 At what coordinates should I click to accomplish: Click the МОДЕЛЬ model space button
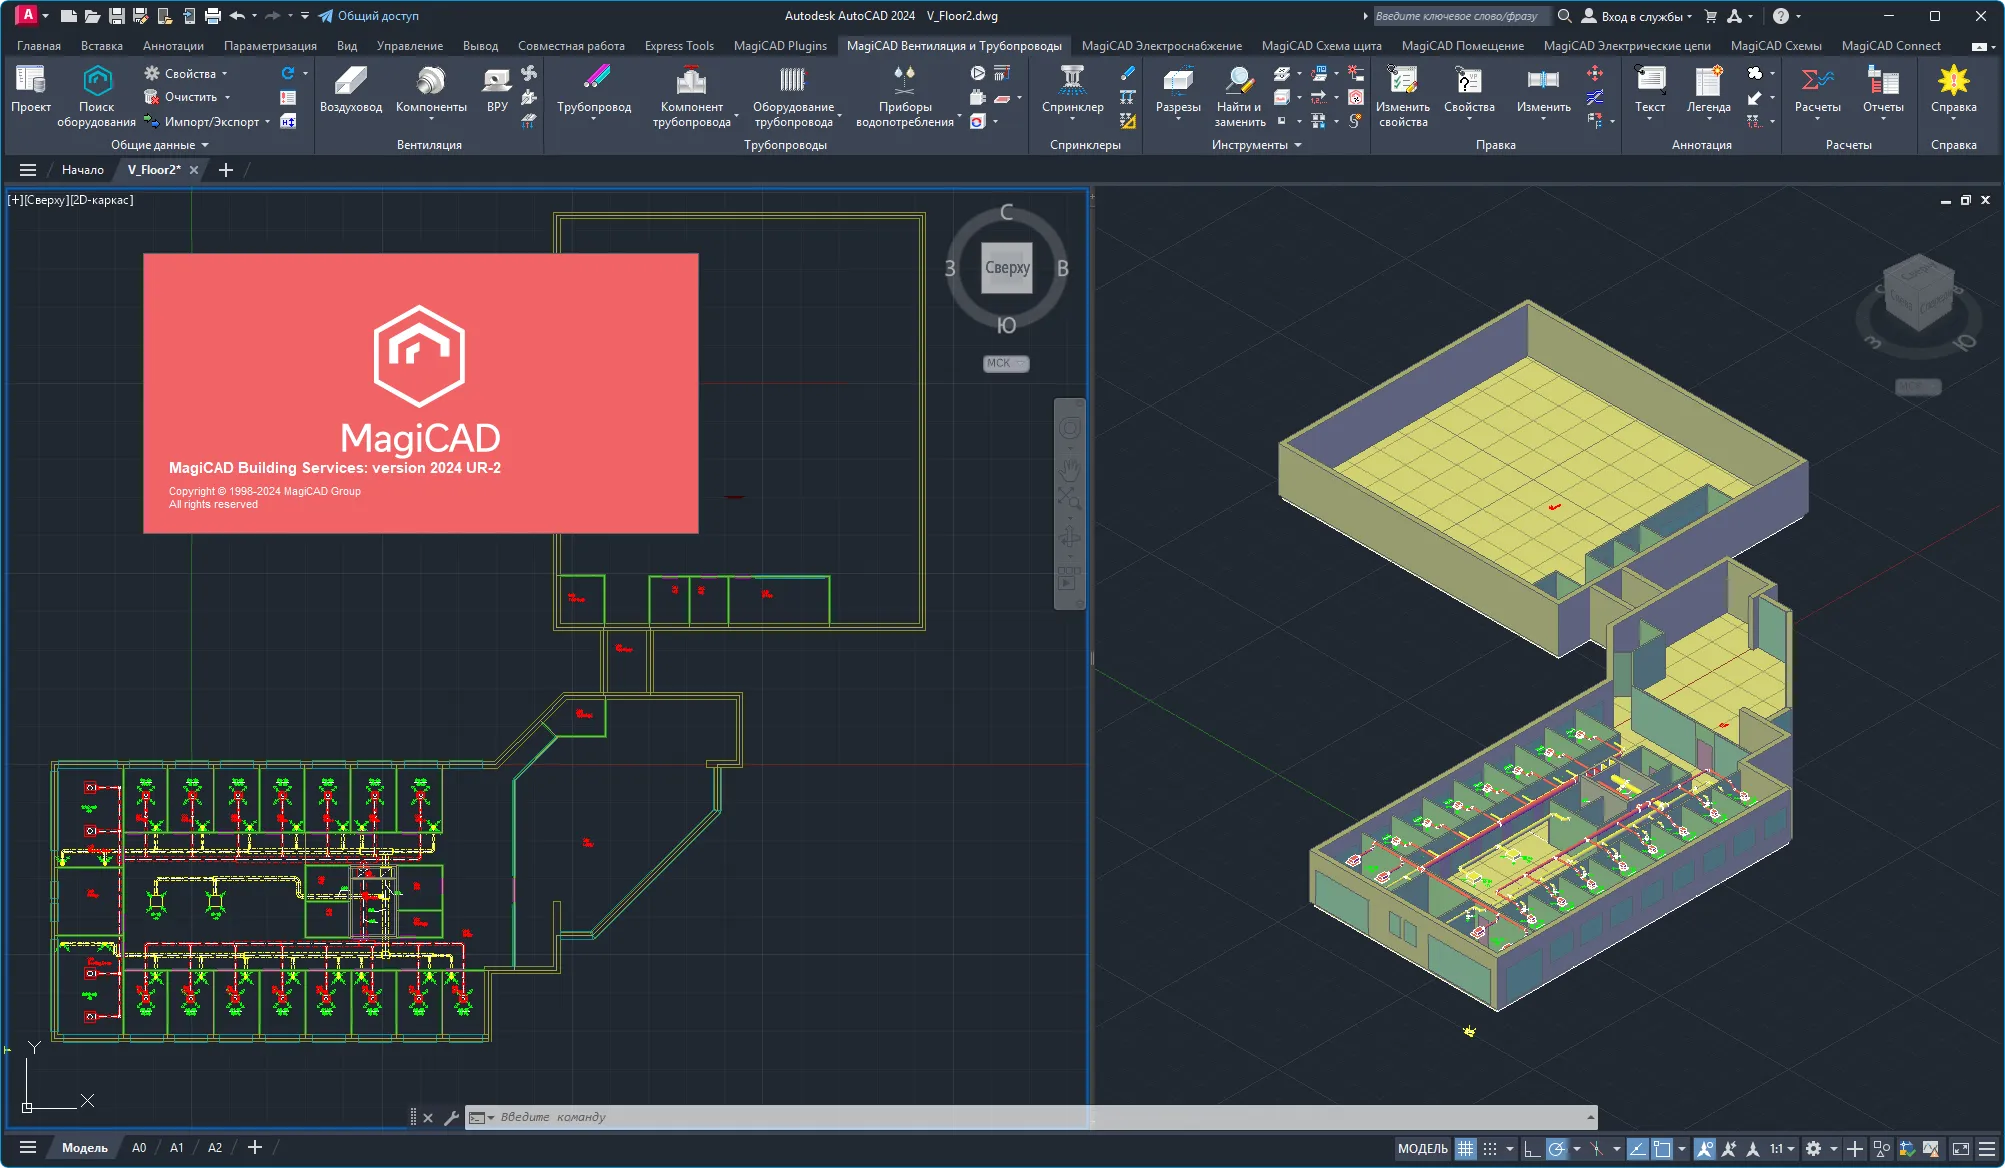[1422, 1149]
